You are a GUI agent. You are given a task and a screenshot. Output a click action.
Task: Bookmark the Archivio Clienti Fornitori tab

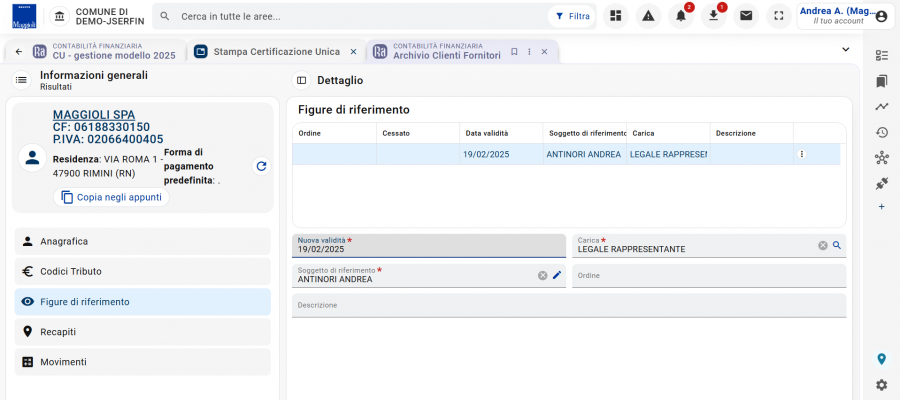click(514, 52)
